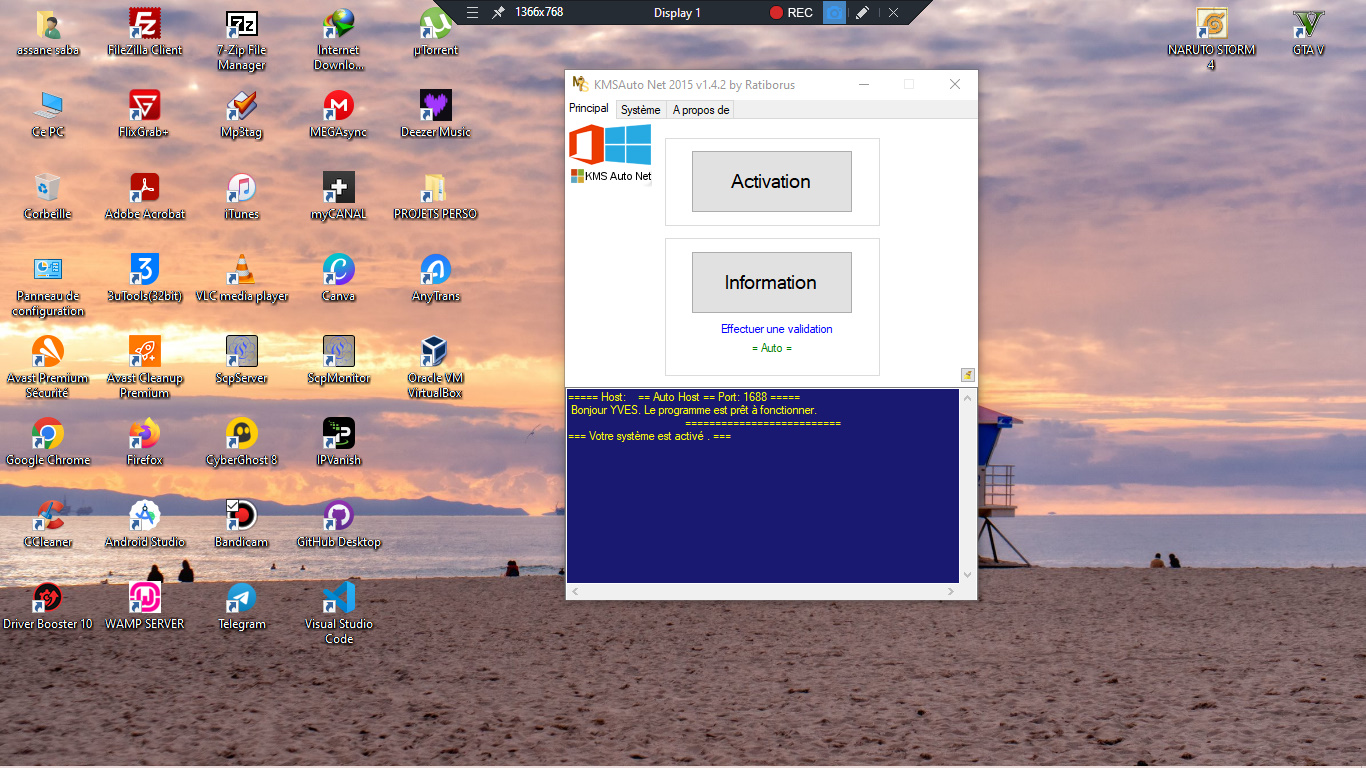This screenshot has width=1366, height=768.
Task: Open Driver Booster 10 shortcut
Action: [48, 607]
